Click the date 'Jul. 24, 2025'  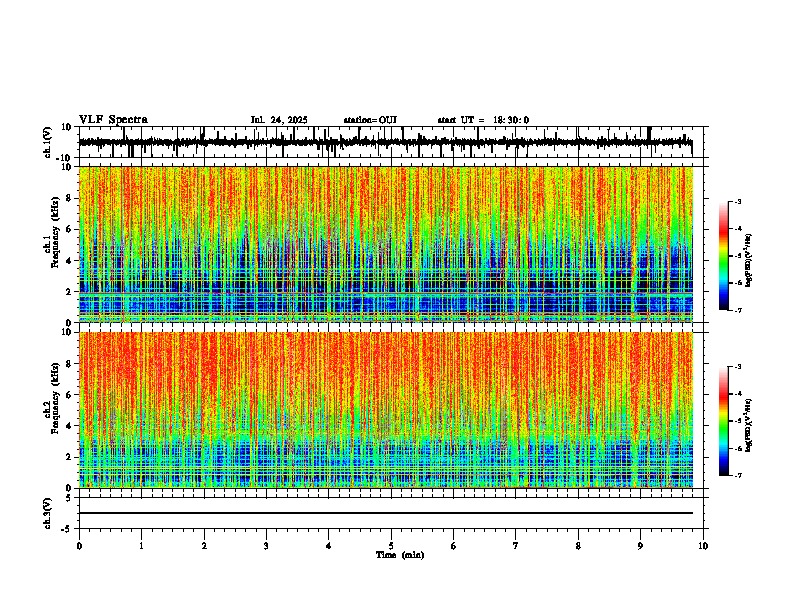pos(279,120)
